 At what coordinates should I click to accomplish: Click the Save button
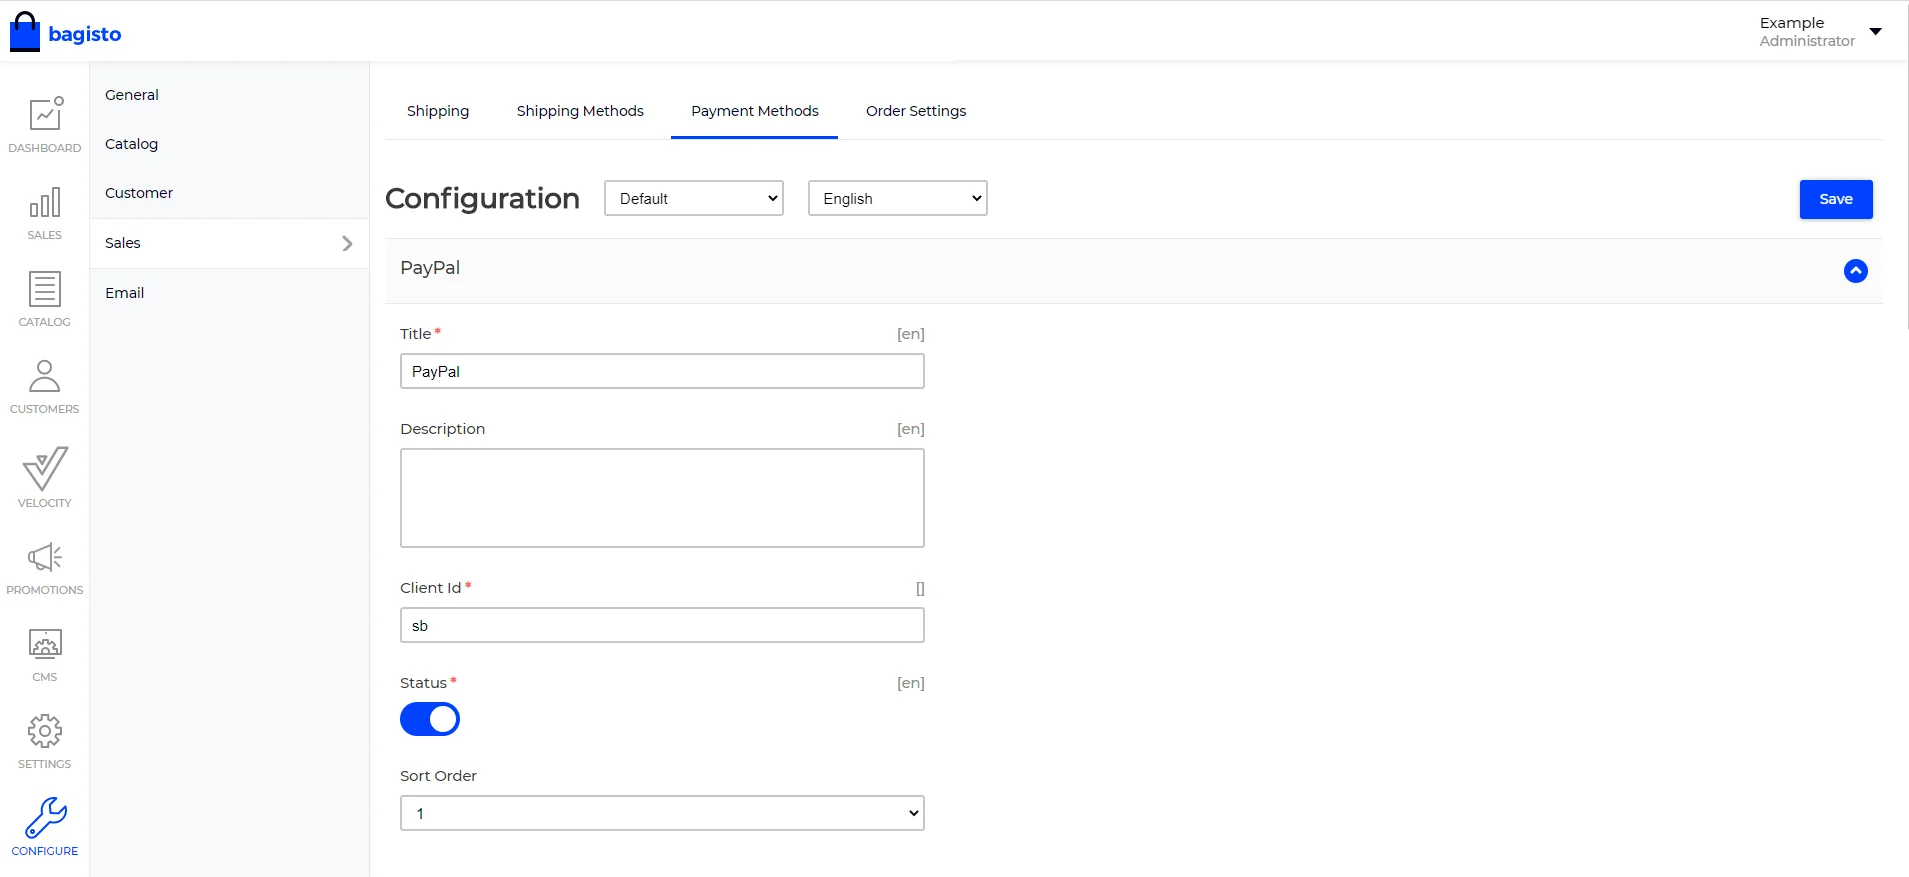tap(1835, 199)
